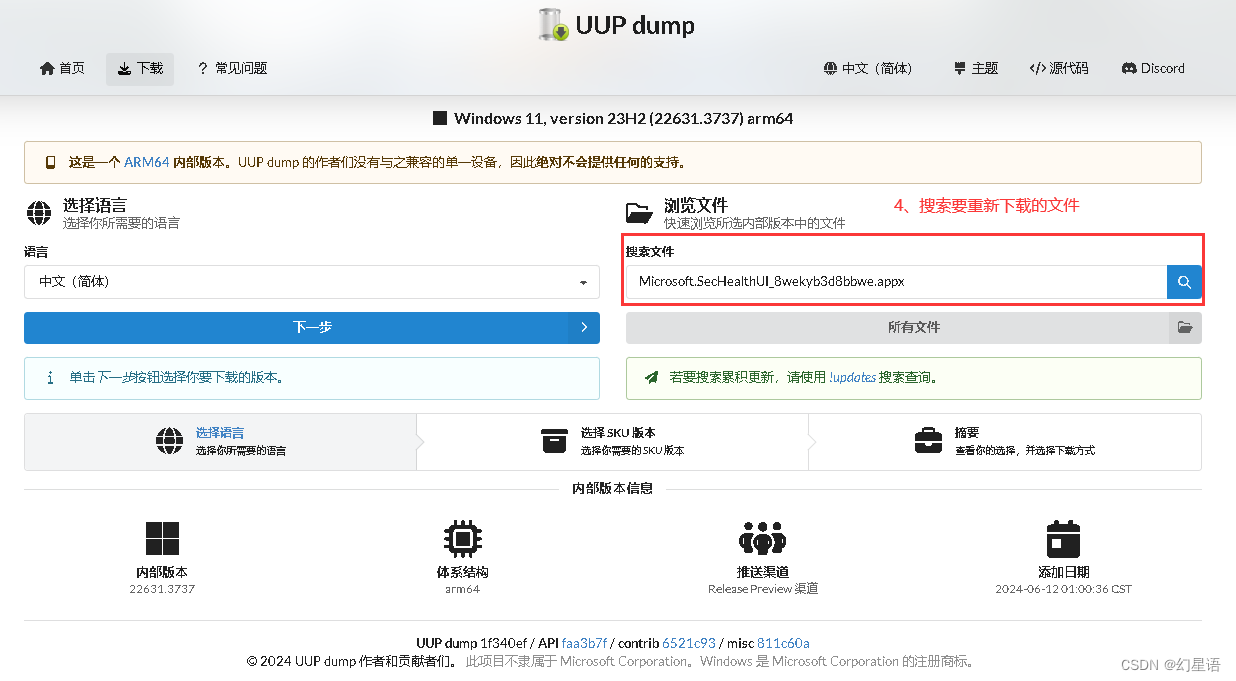Click the UUP dump logo icon
This screenshot has height=681, width=1236.
click(553, 25)
